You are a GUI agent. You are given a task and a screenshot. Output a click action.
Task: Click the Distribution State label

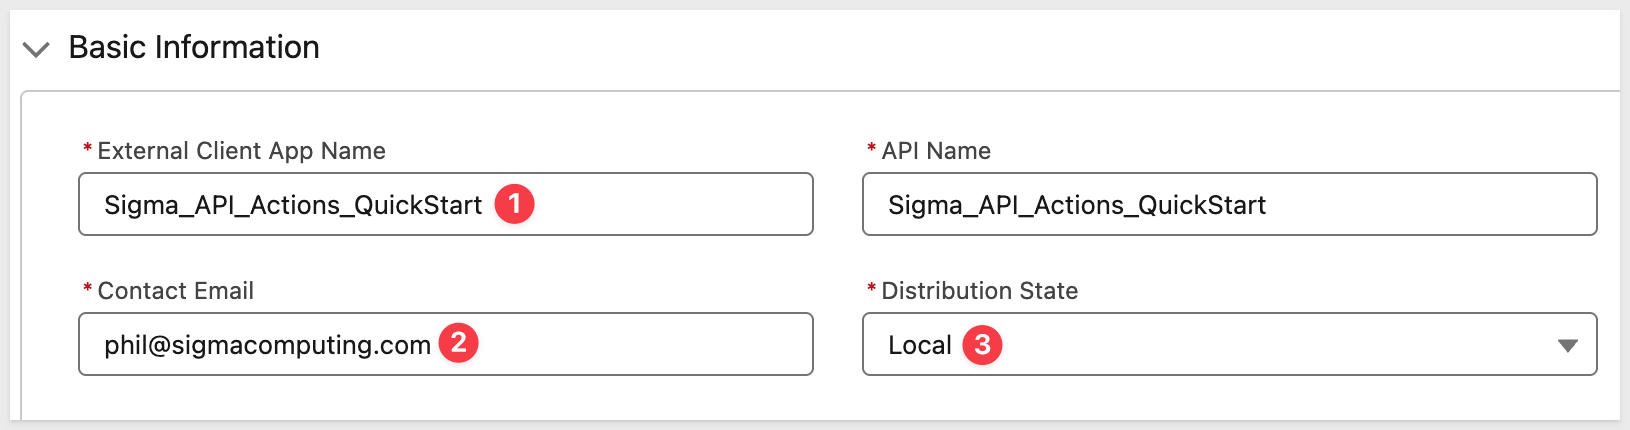979,291
